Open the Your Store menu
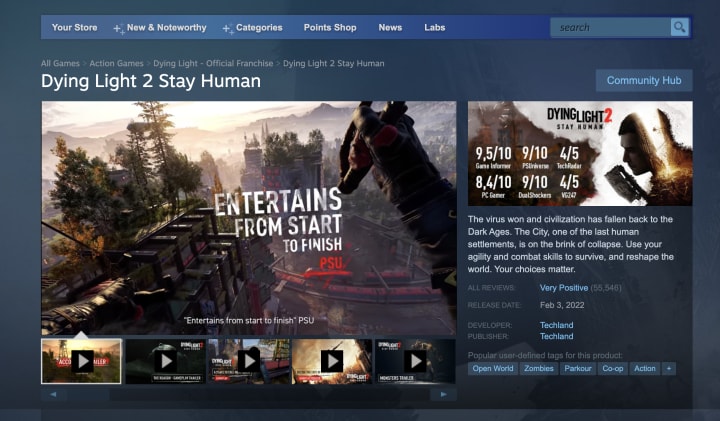 tap(74, 28)
